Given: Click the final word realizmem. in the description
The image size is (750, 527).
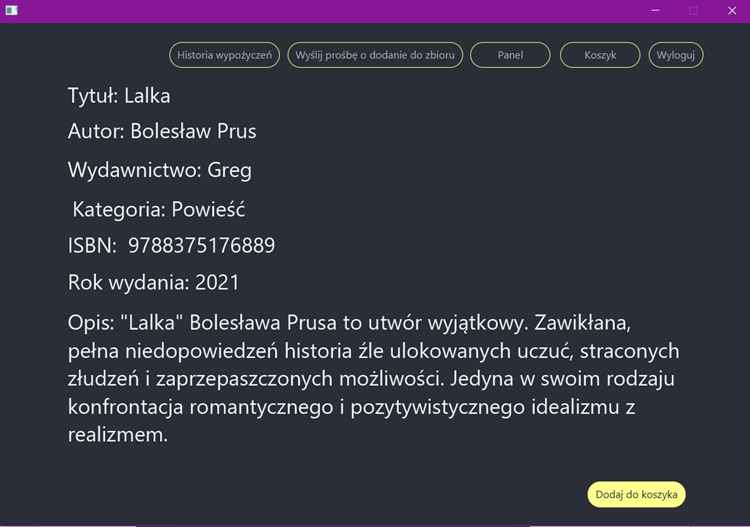Looking at the screenshot, I should (x=118, y=435).
